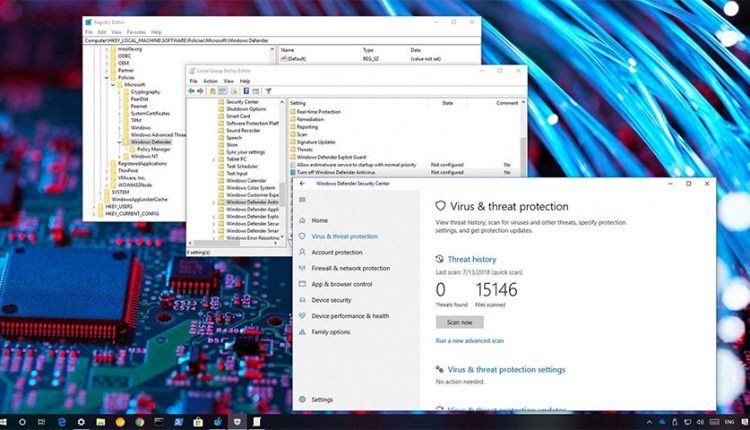Click the Account protection person icon
Screen dimensions: 750x430
302,252
